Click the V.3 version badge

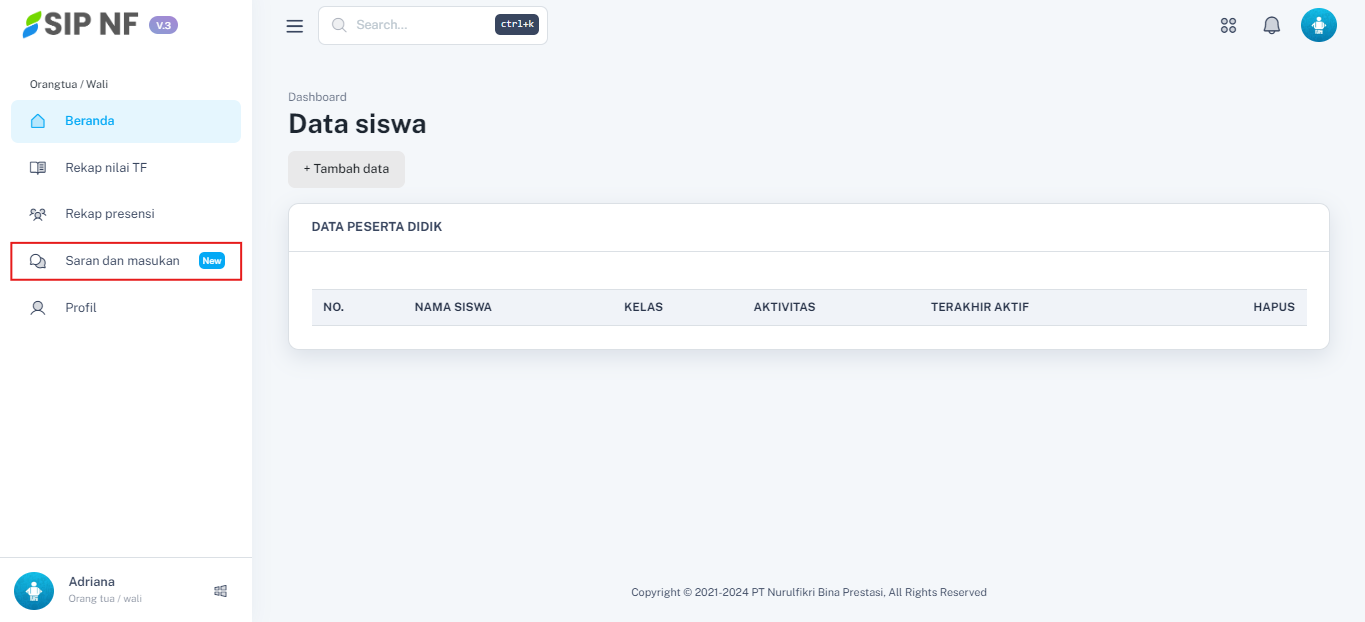coord(163,25)
